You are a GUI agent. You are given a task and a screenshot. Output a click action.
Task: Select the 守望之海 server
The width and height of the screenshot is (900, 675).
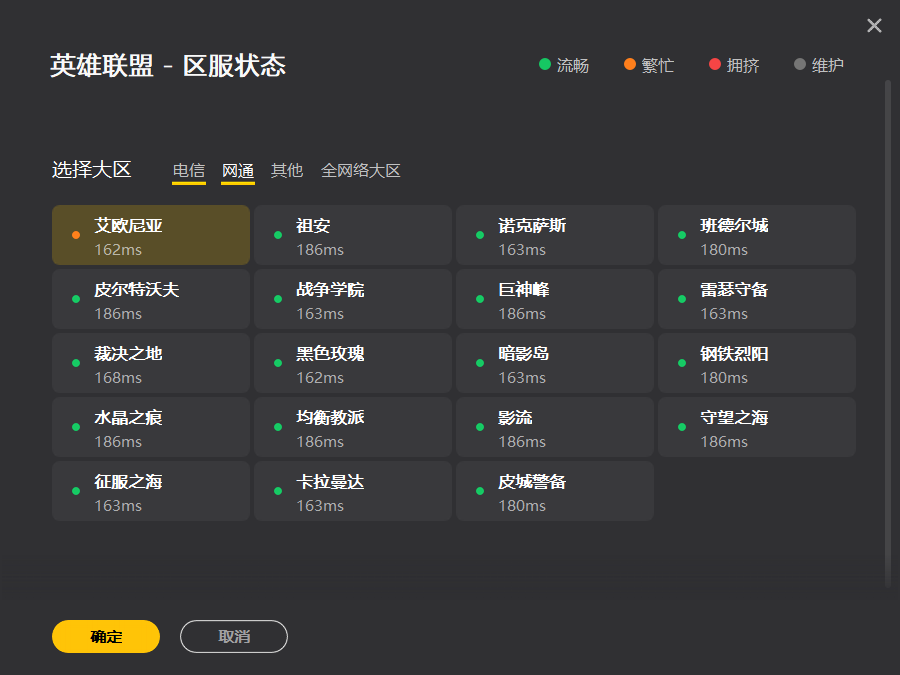757,427
